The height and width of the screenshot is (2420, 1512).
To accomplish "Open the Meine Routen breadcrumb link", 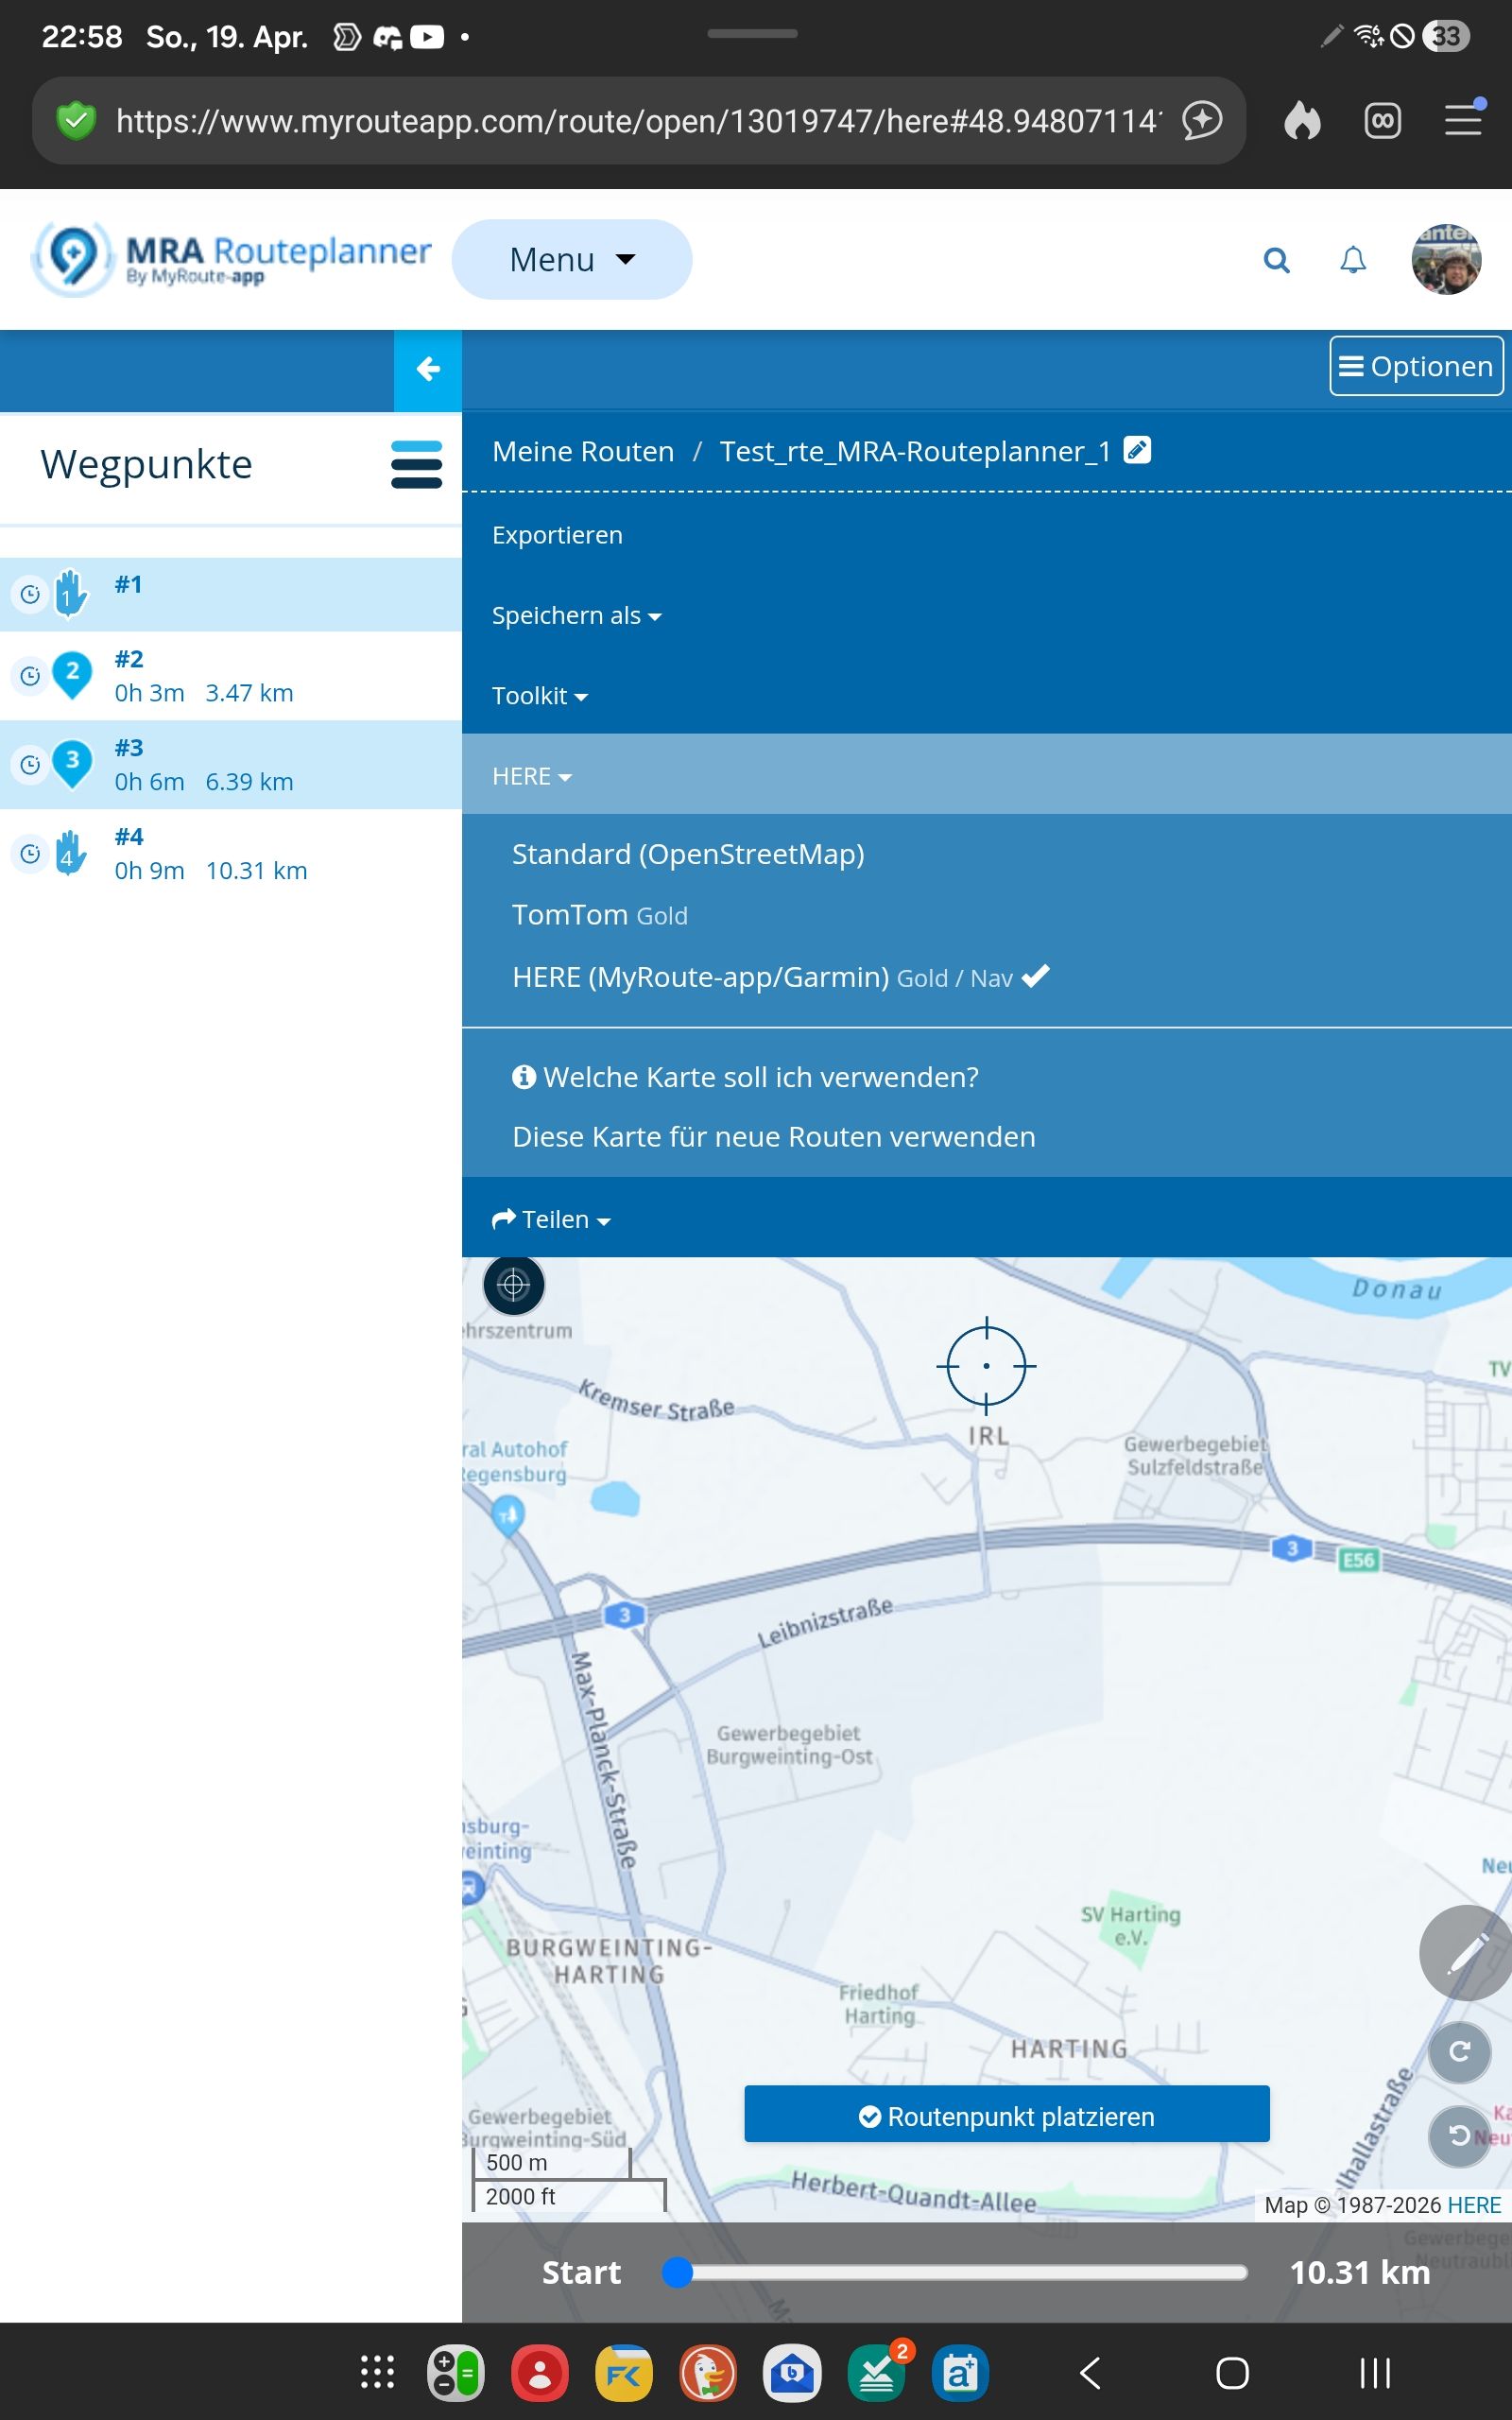I will pyautogui.click(x=583, y=452).
